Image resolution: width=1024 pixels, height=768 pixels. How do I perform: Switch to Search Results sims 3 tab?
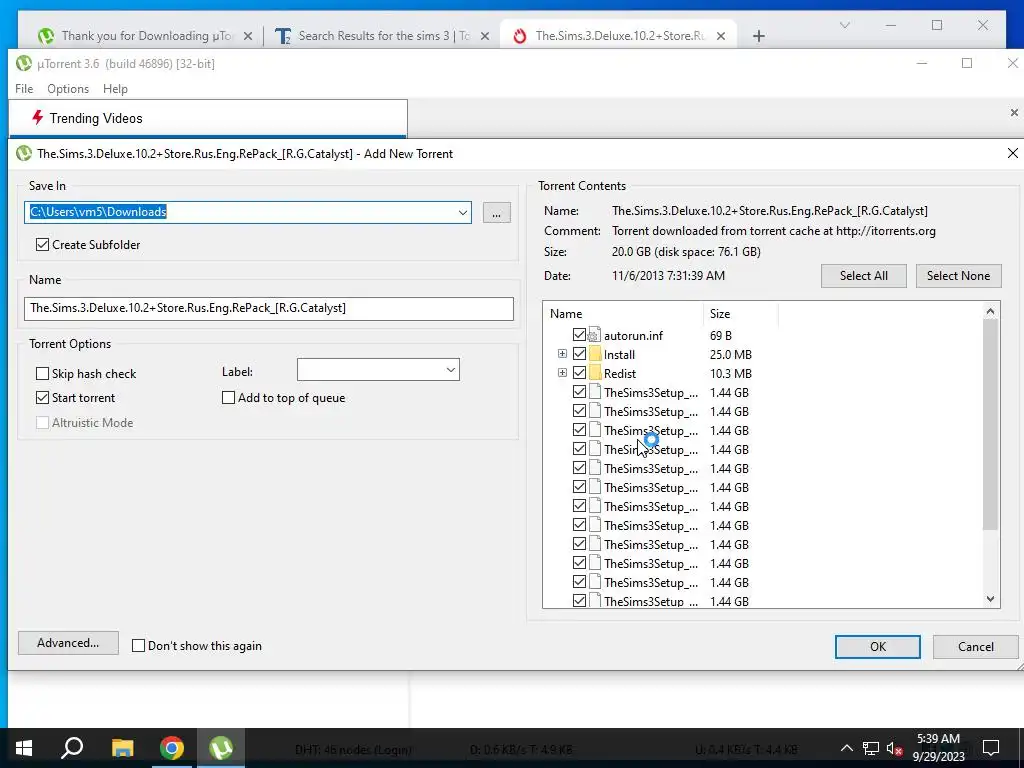[x=383, y=36]
